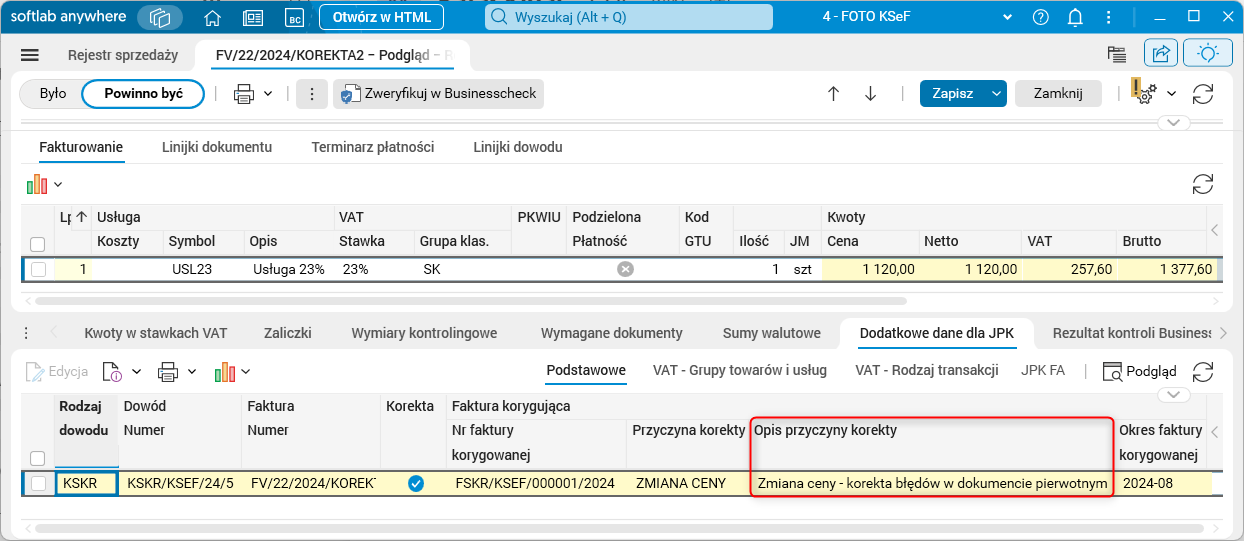Screen dimensions: 1244x541
Task: Toggle the light theme sun button
Action: click(1208, 54)
